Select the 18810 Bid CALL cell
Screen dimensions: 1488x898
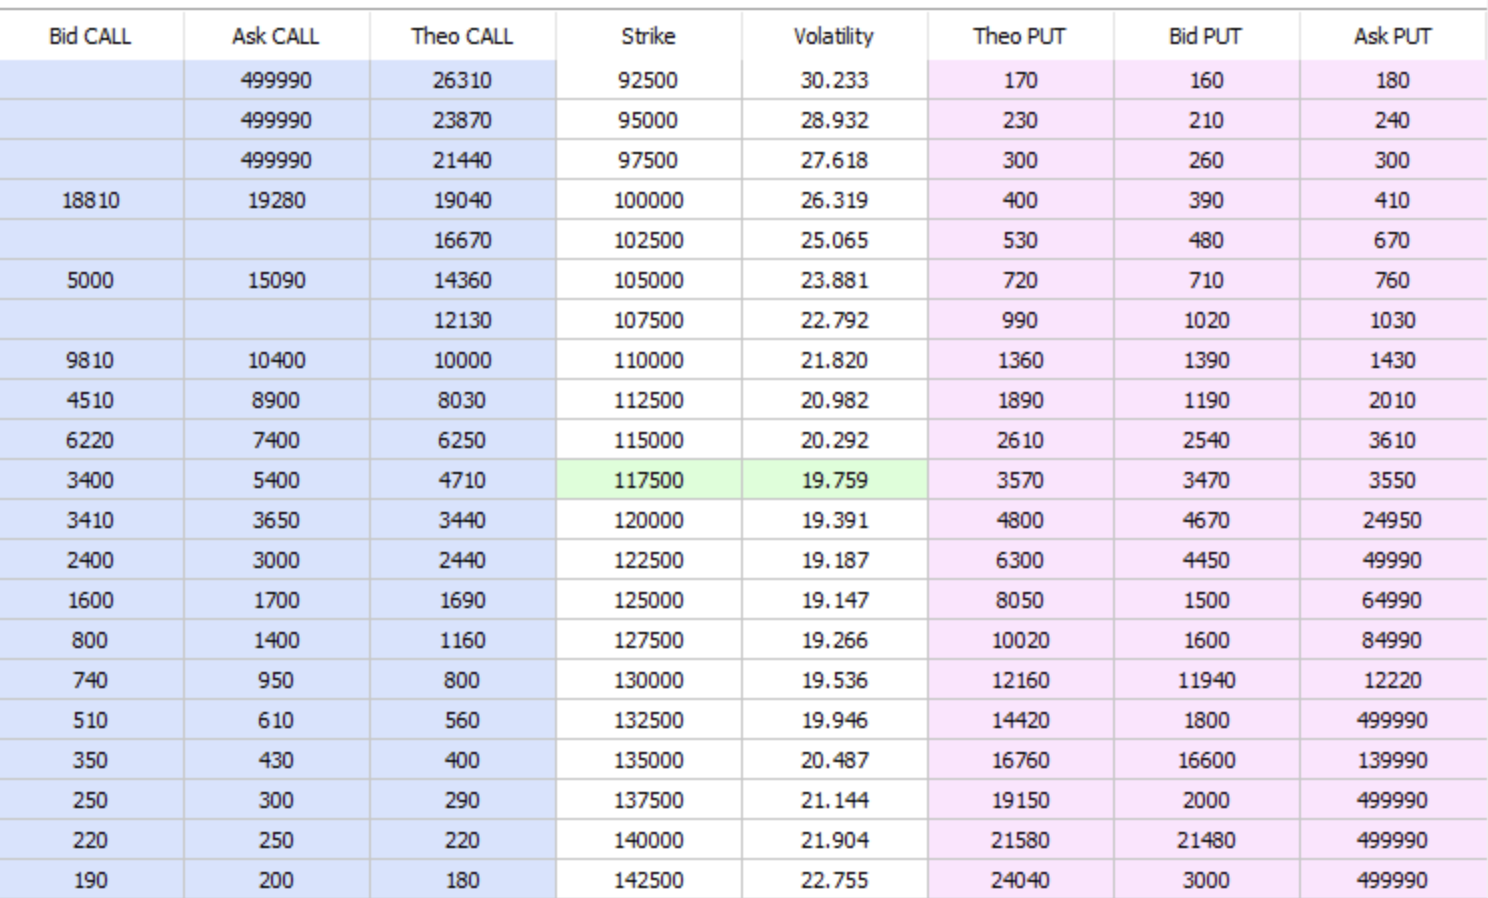click(x=90, y=200)
